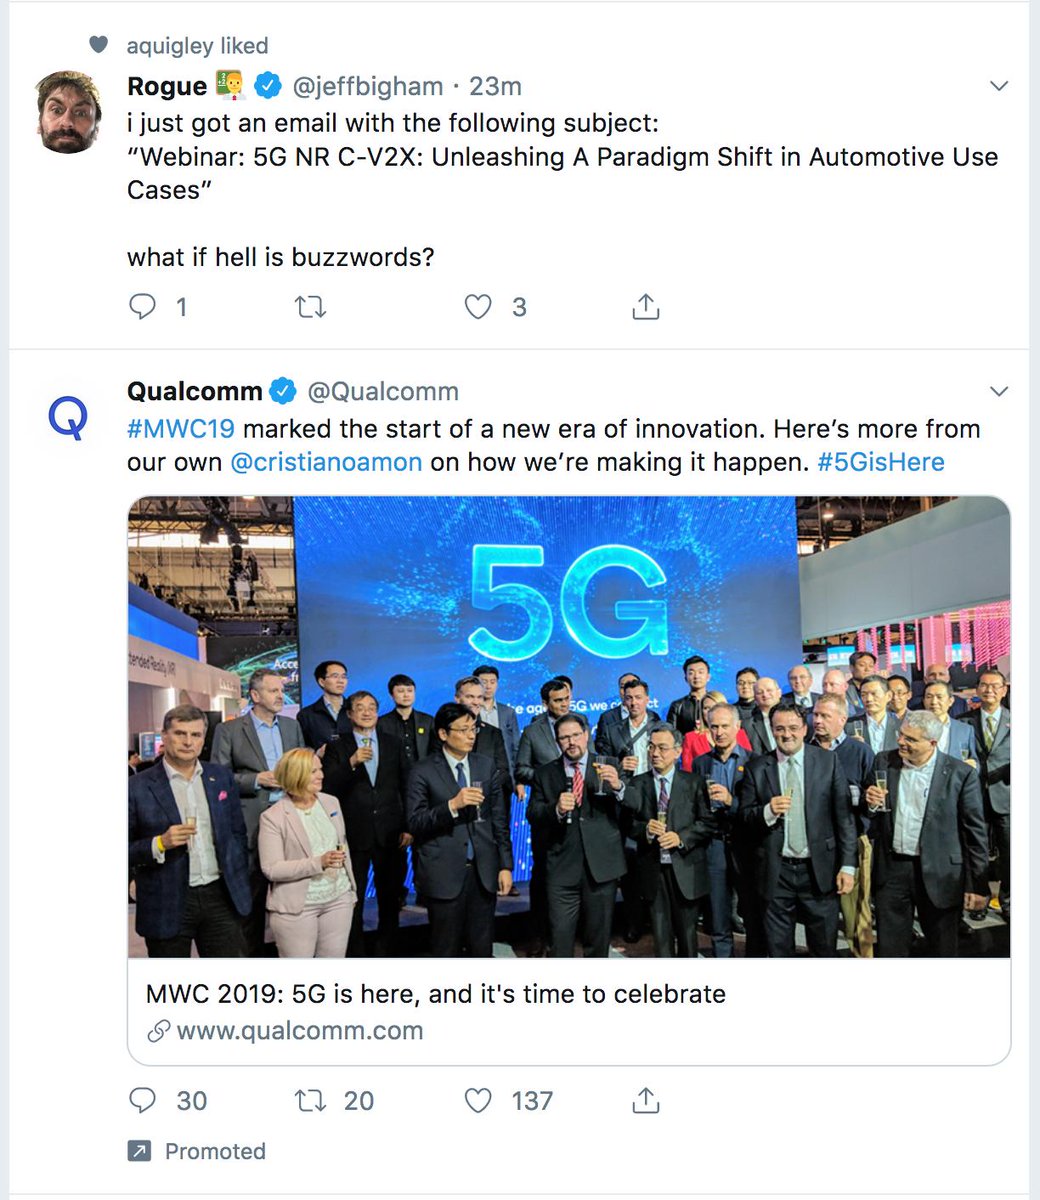The height and width of the screenshot is (1200, 1040).
Task: Share the Qualcomm promoted tweet
Action: pos(646,1100)
